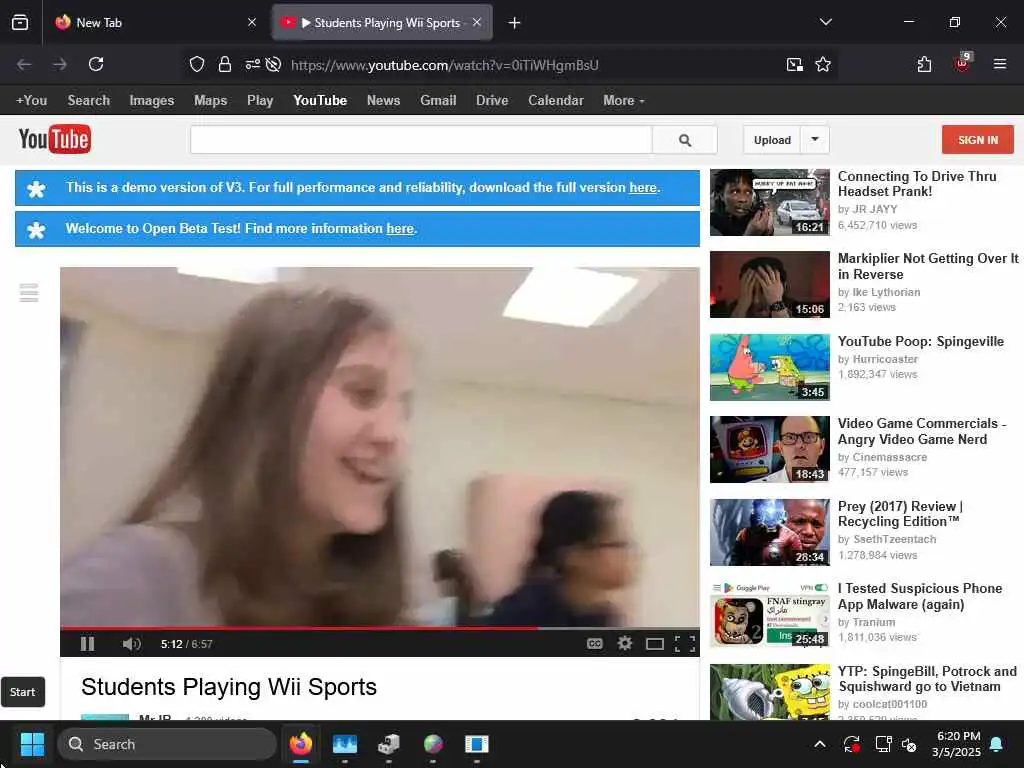
Task: Follow the 'here' link in demo version banner
Action: point(643,187)
